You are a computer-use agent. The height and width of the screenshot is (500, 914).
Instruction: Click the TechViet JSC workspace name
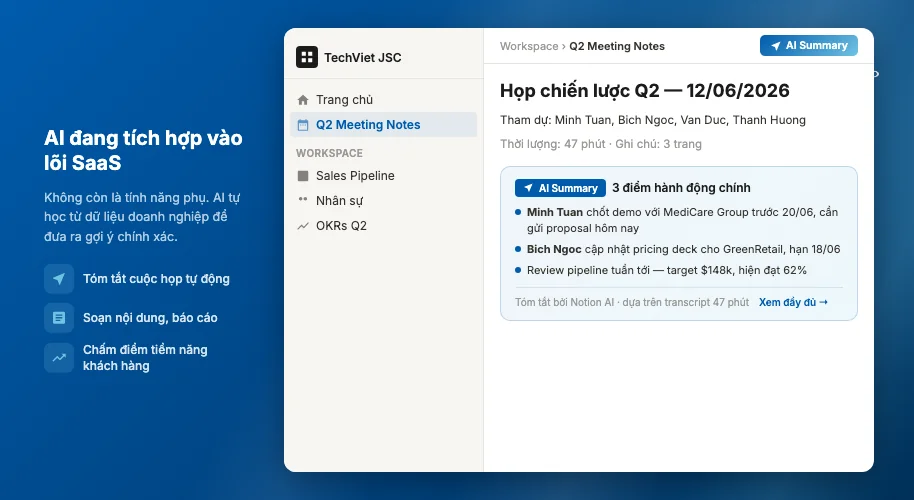(x=363, y=58)
